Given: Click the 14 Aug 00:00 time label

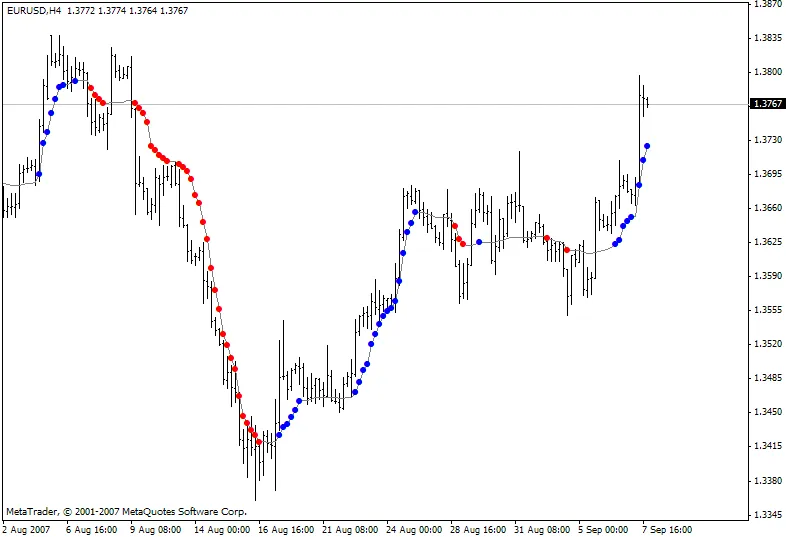Looking at the screenshot, I should (220, 529).
